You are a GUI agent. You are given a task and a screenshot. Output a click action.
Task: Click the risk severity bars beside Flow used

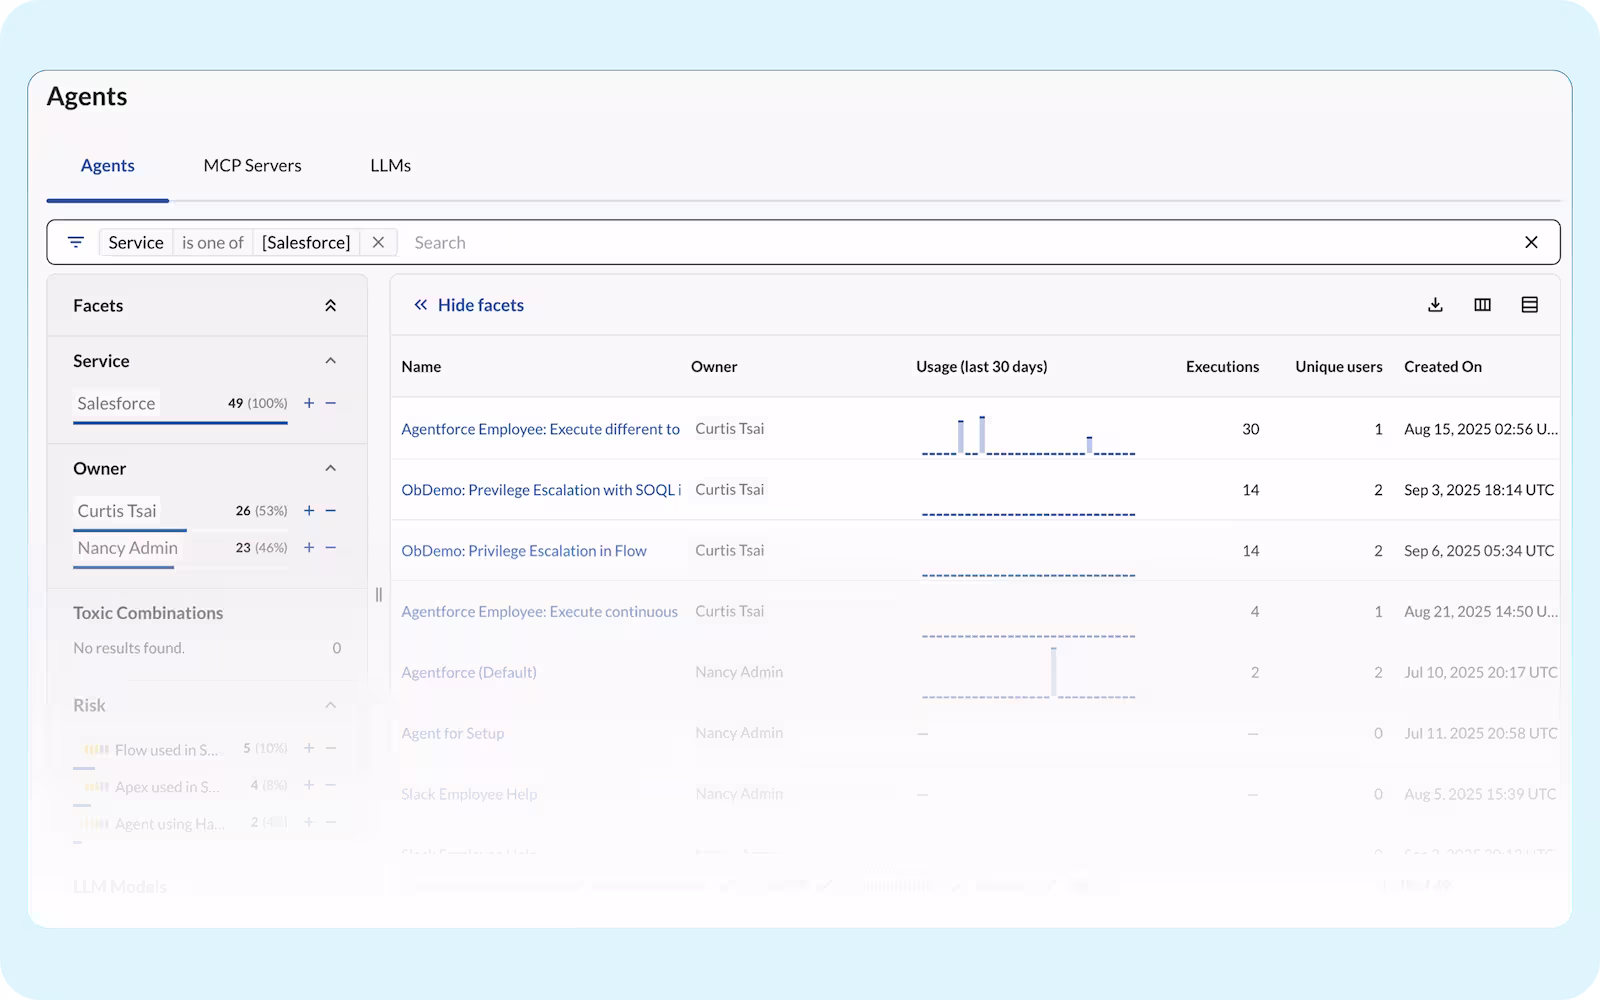click(95, 747)
